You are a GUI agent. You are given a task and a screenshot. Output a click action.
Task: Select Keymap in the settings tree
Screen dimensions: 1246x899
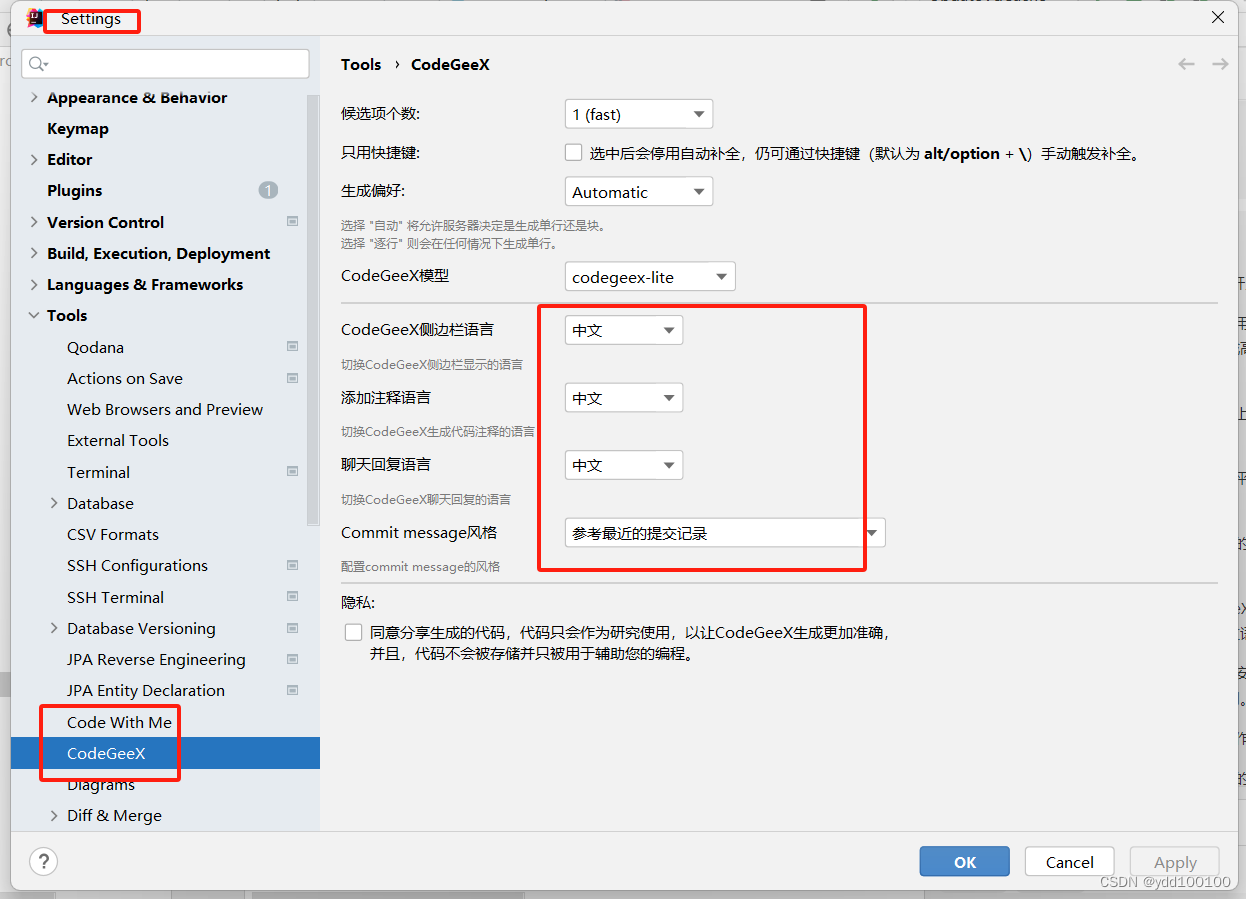[x=78, y=128]
